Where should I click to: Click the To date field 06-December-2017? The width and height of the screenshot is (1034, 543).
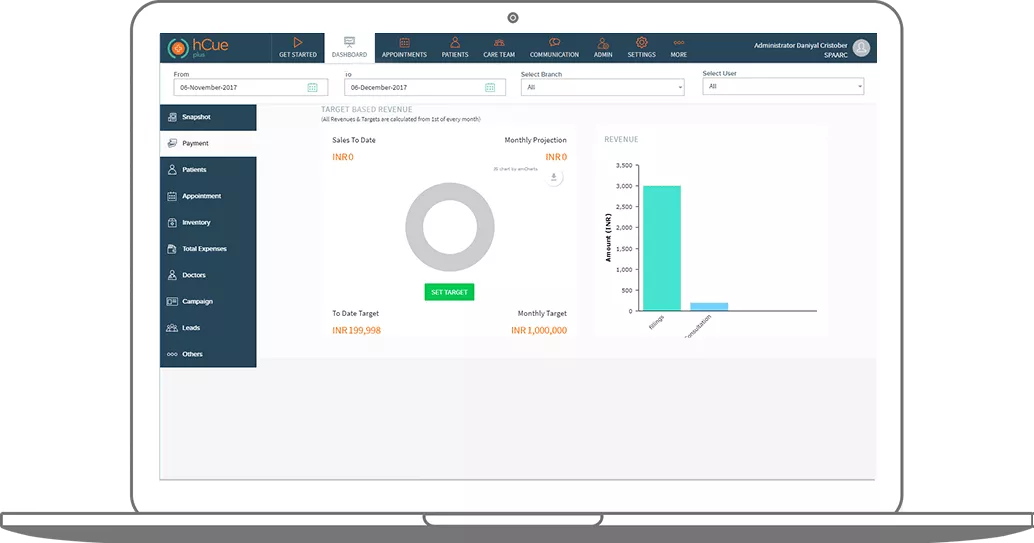[x=425, y=87]
